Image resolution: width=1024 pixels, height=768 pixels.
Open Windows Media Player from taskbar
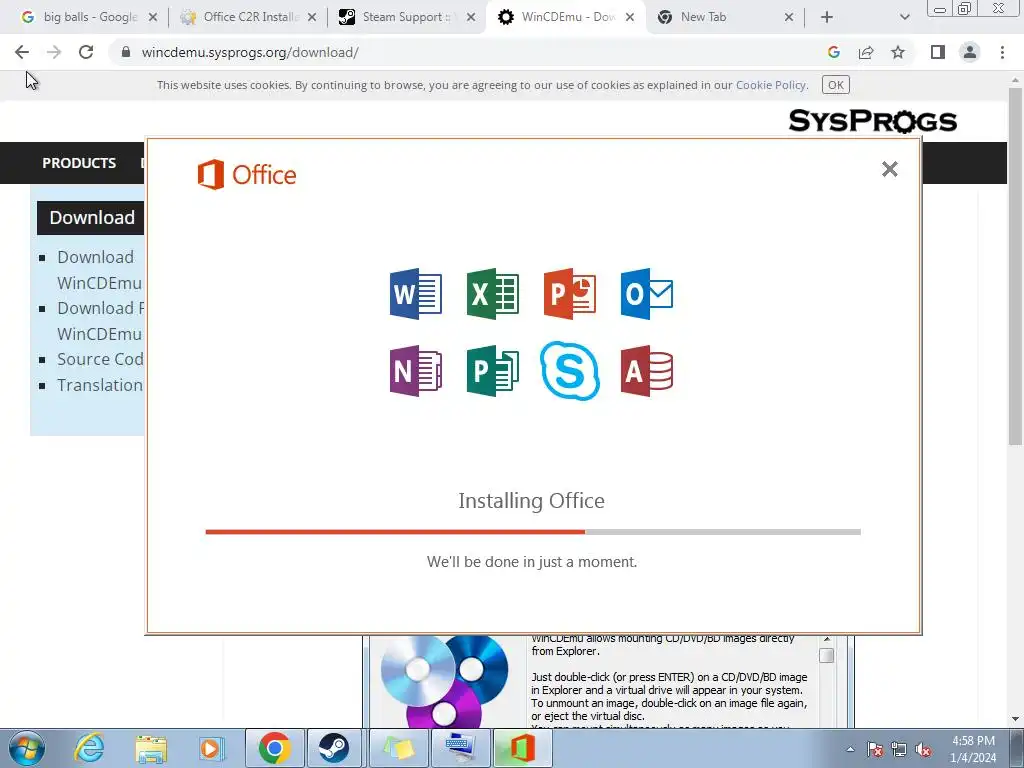pos(212,748)
